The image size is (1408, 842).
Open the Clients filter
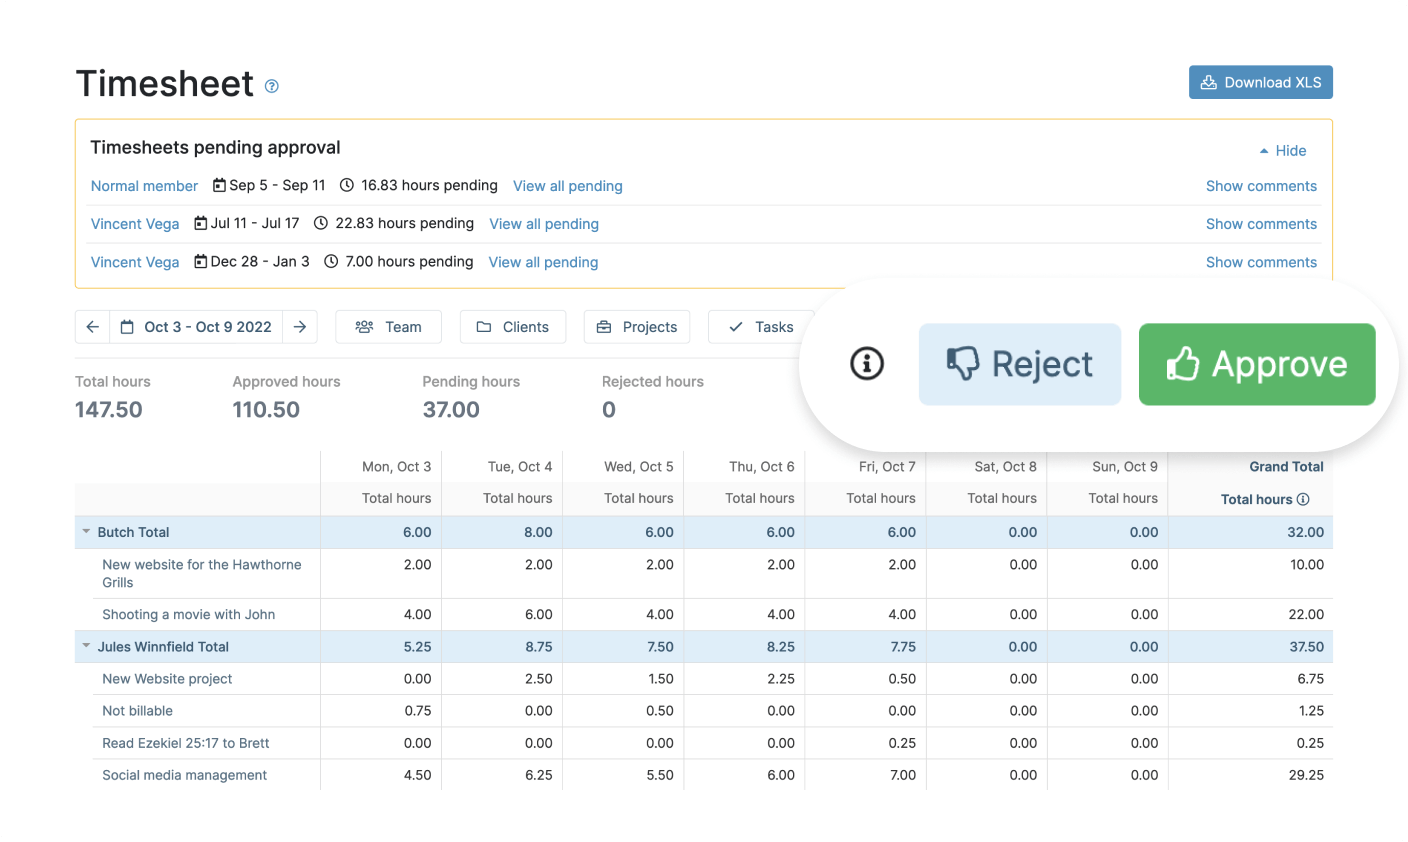513,327
